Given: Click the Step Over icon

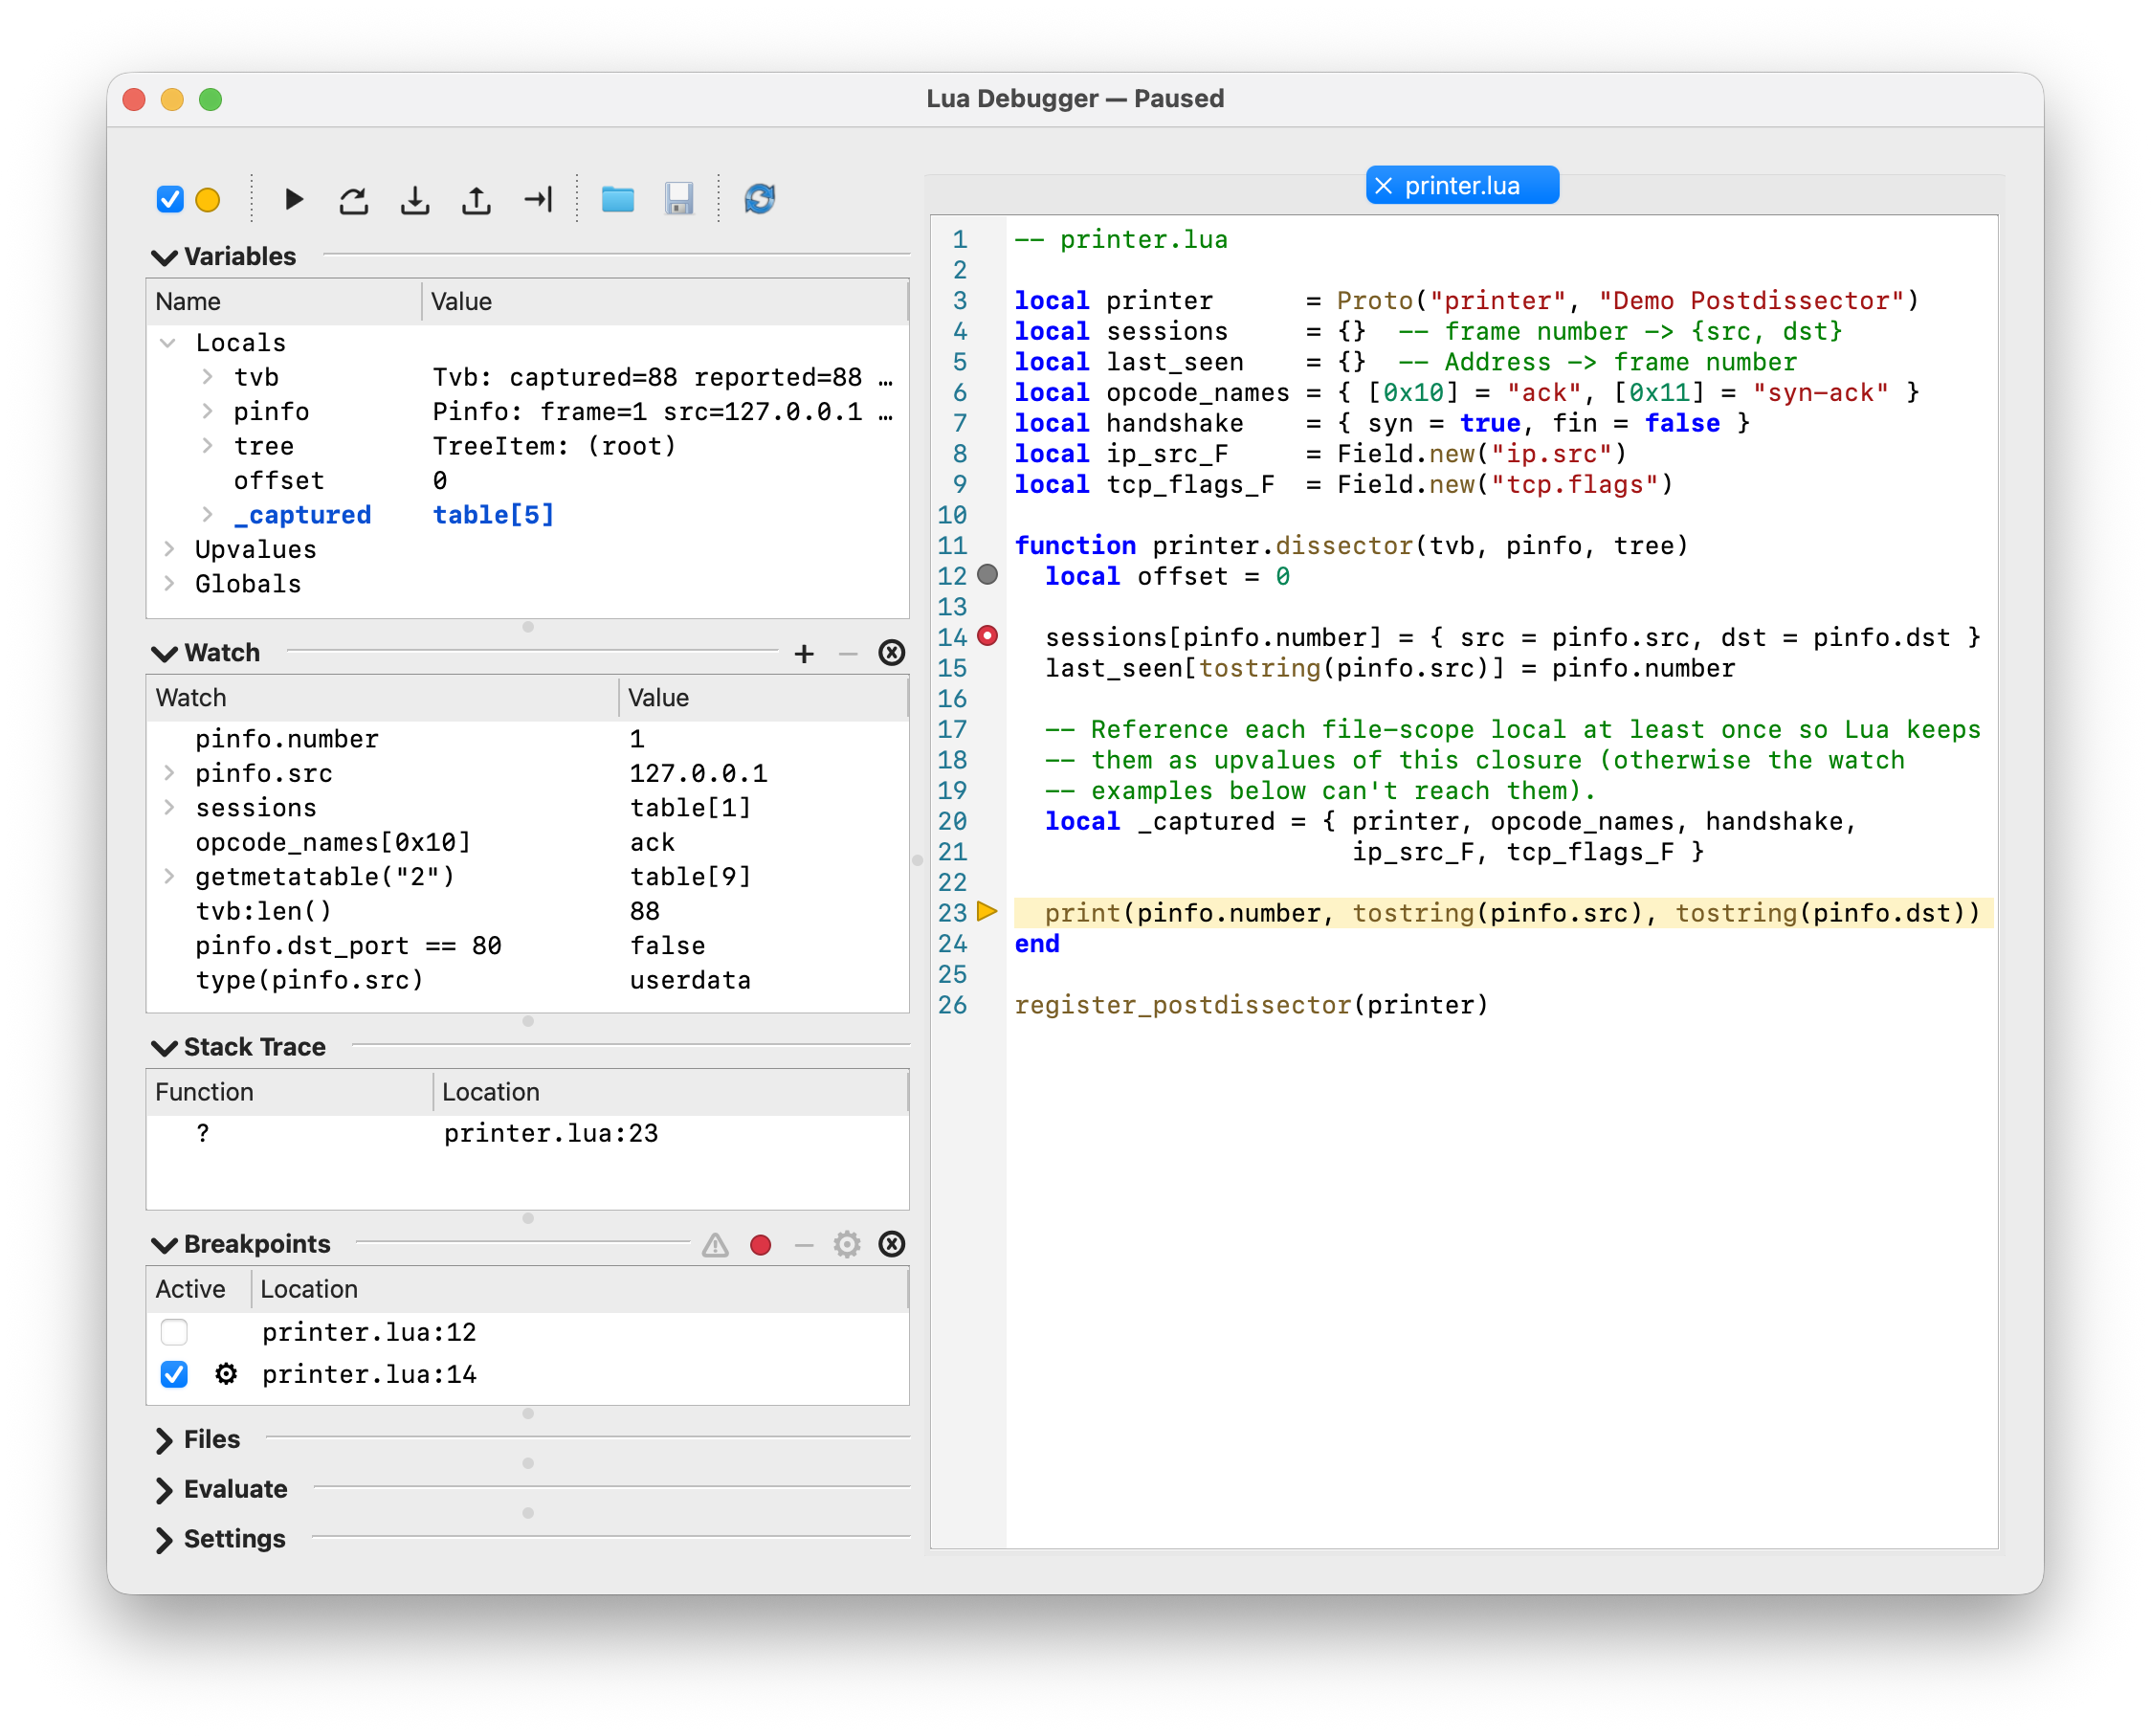Looking at the screenshot, I should (x=354, y=200).
